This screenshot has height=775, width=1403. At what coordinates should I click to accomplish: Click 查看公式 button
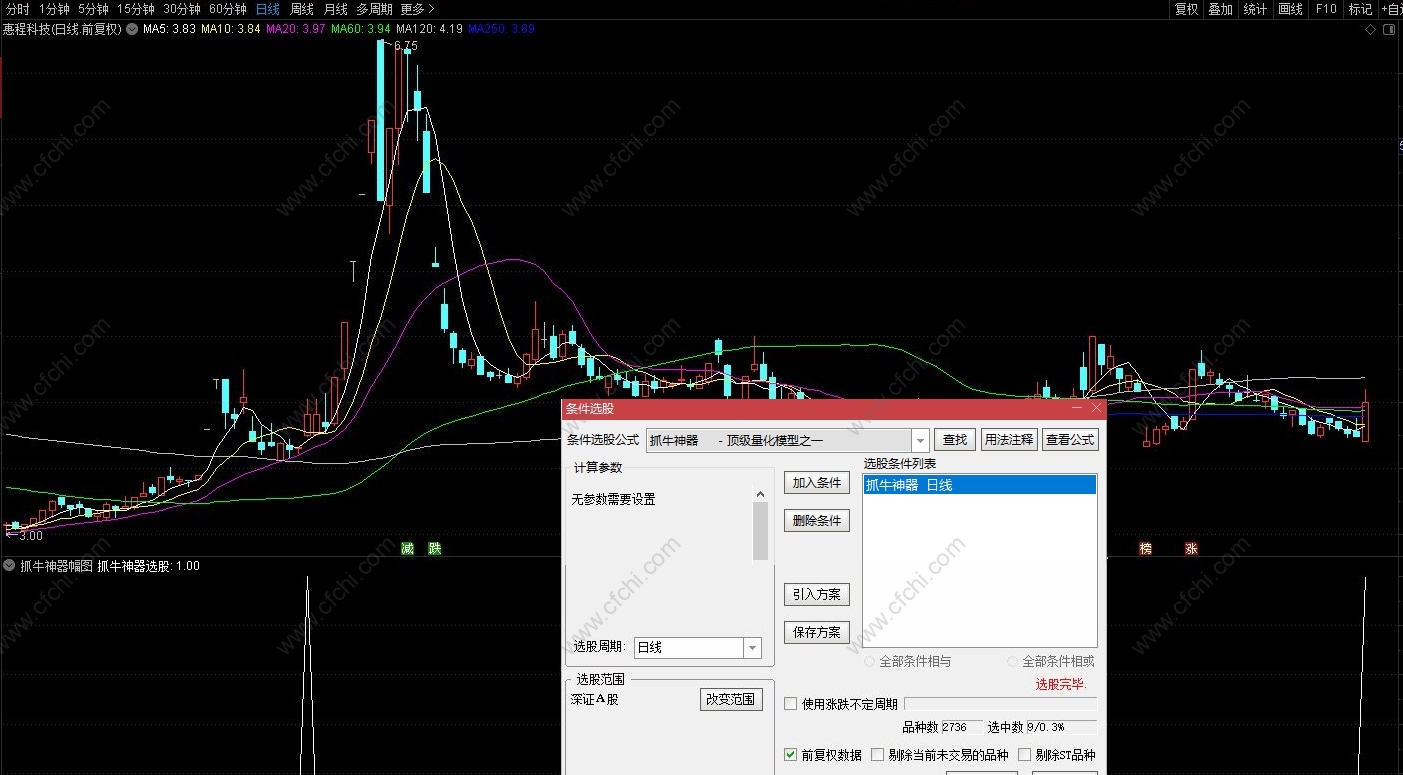1070,440
